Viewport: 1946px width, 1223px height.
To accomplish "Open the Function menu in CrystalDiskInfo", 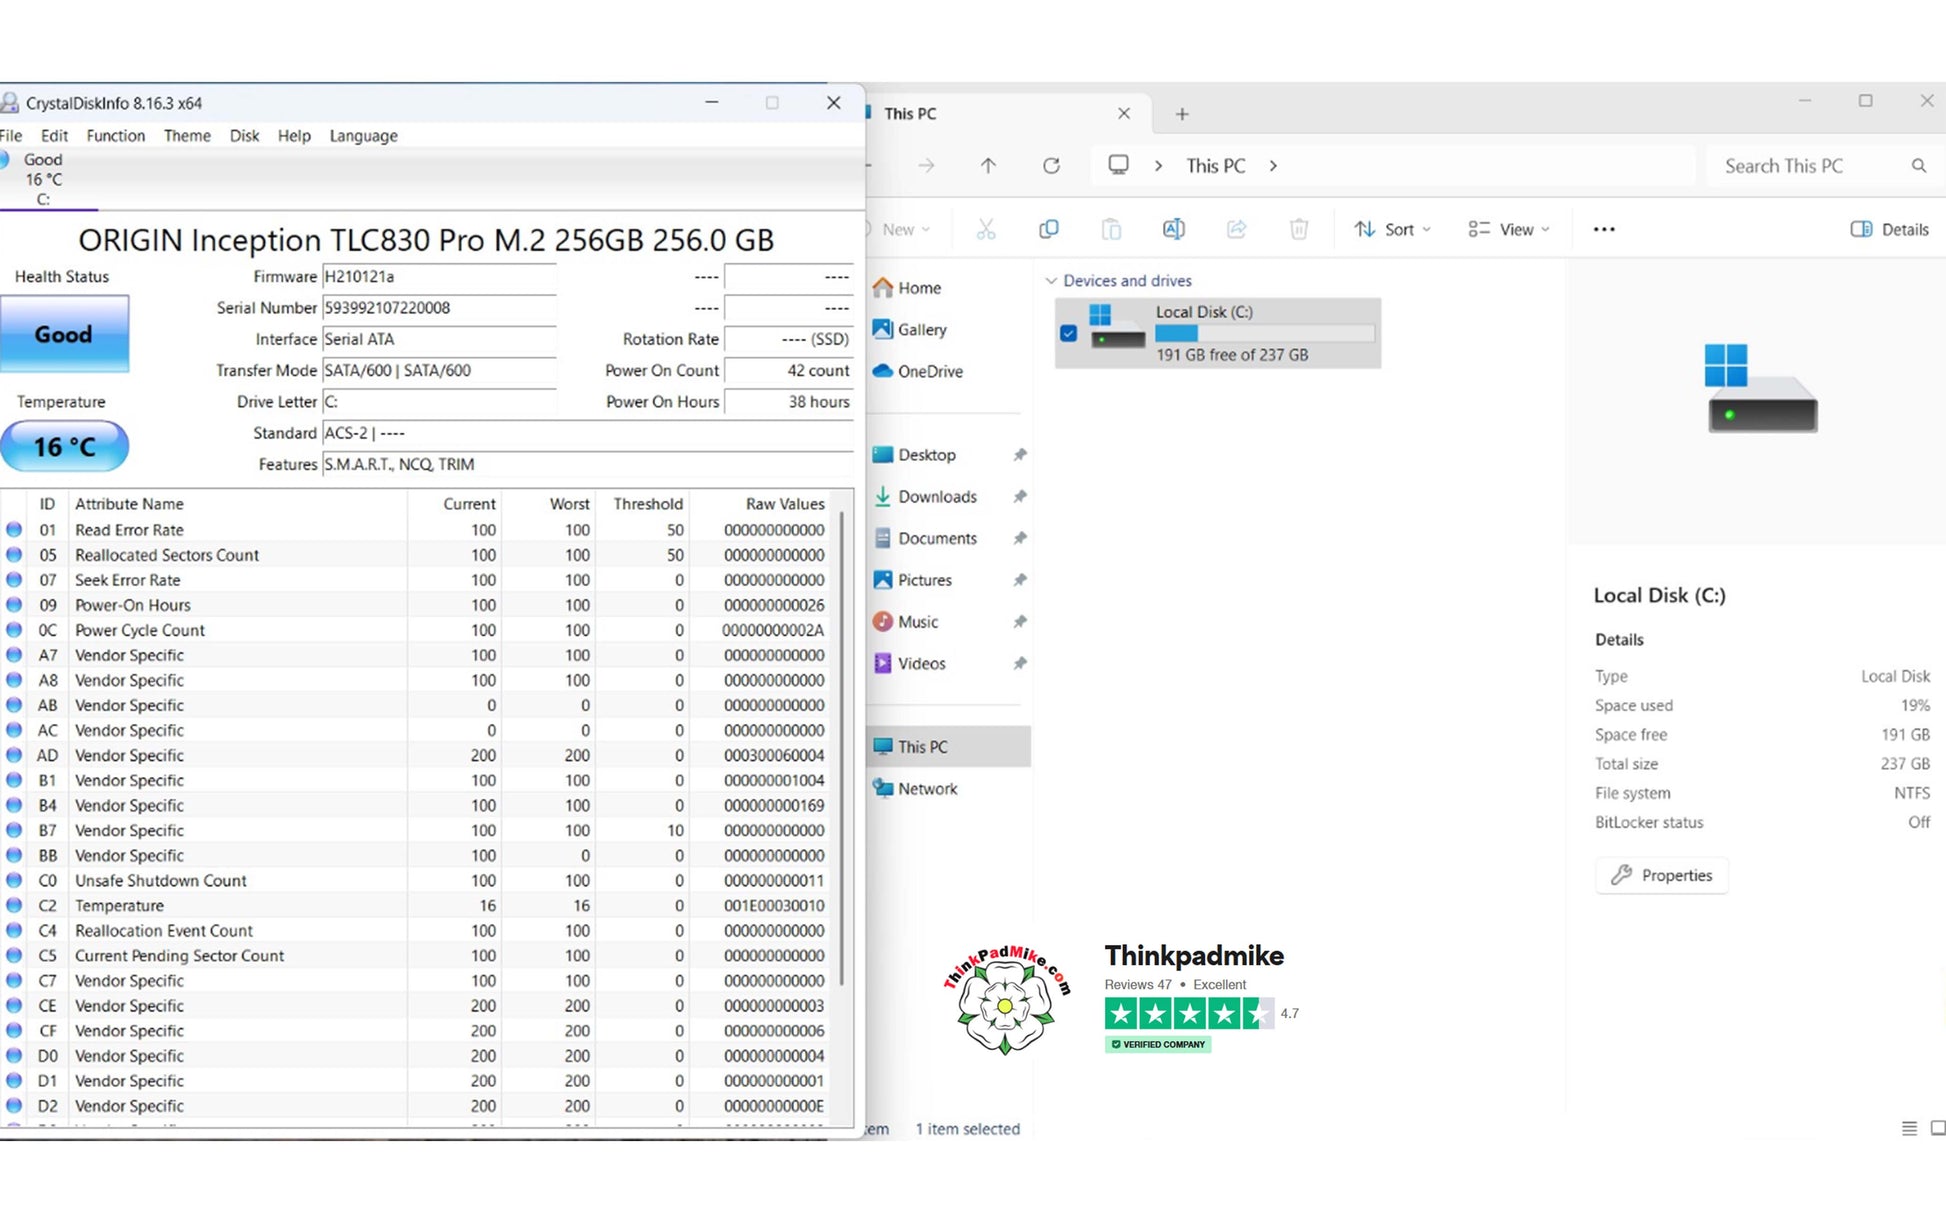I will [x=115, y=136].
